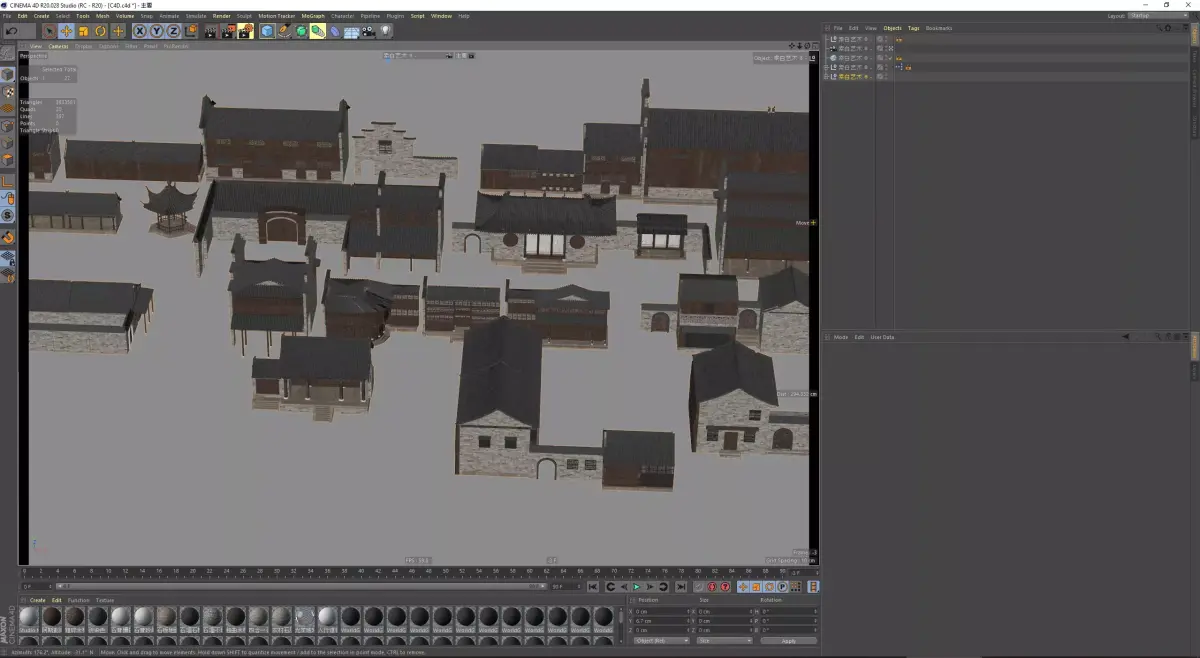Screen dimensions: 1200x658
Task: Toggle Scale keyframe recording
Action: coord(756,587)
